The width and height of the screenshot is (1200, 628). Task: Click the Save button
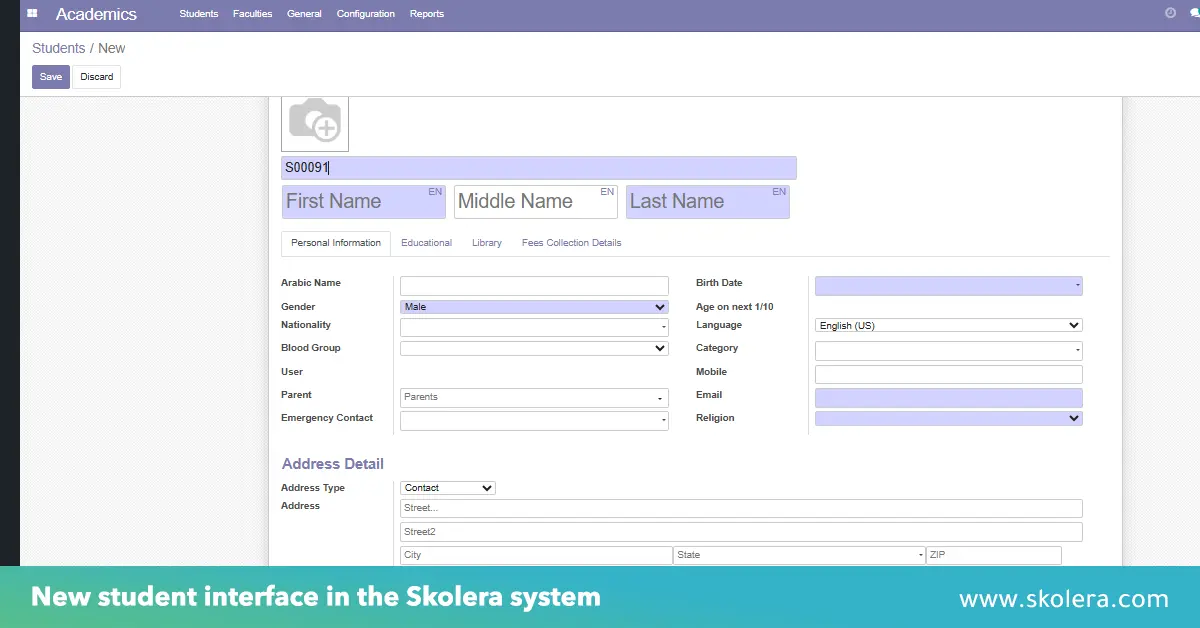click(x=50, y=76)
